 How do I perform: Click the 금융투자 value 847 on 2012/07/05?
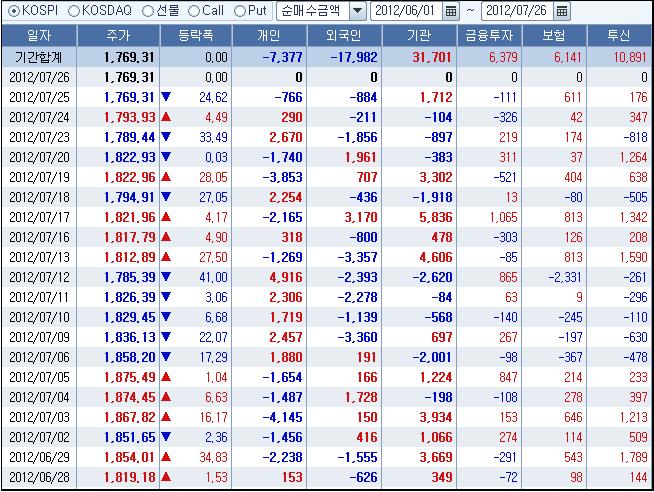point(508,377)
